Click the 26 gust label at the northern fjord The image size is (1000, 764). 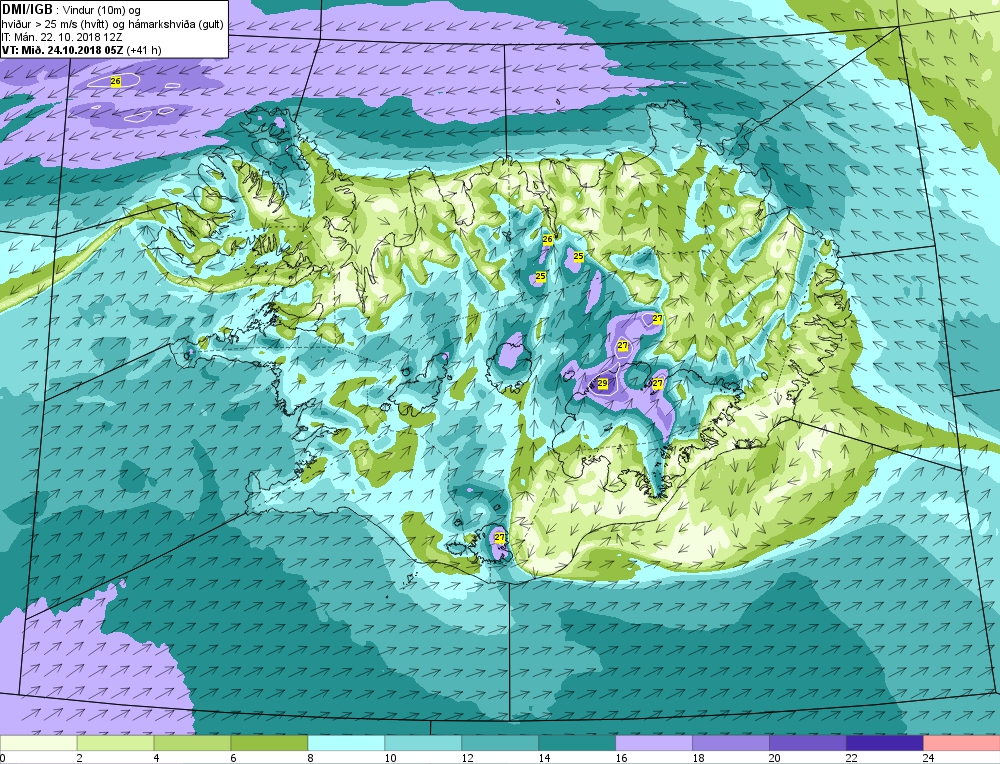click(x=547, y=239)
